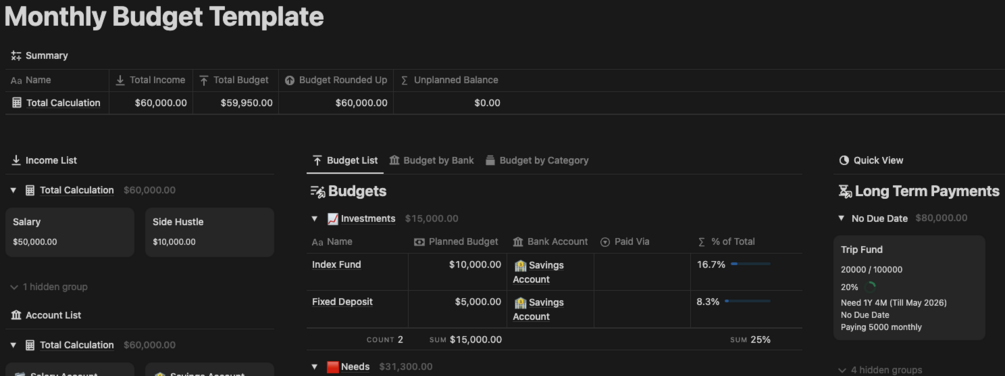Image resolution: width=1005 pixels, height=376 pixels.
Task: Open the Total Calculation summary page
Action: [63, 103]
